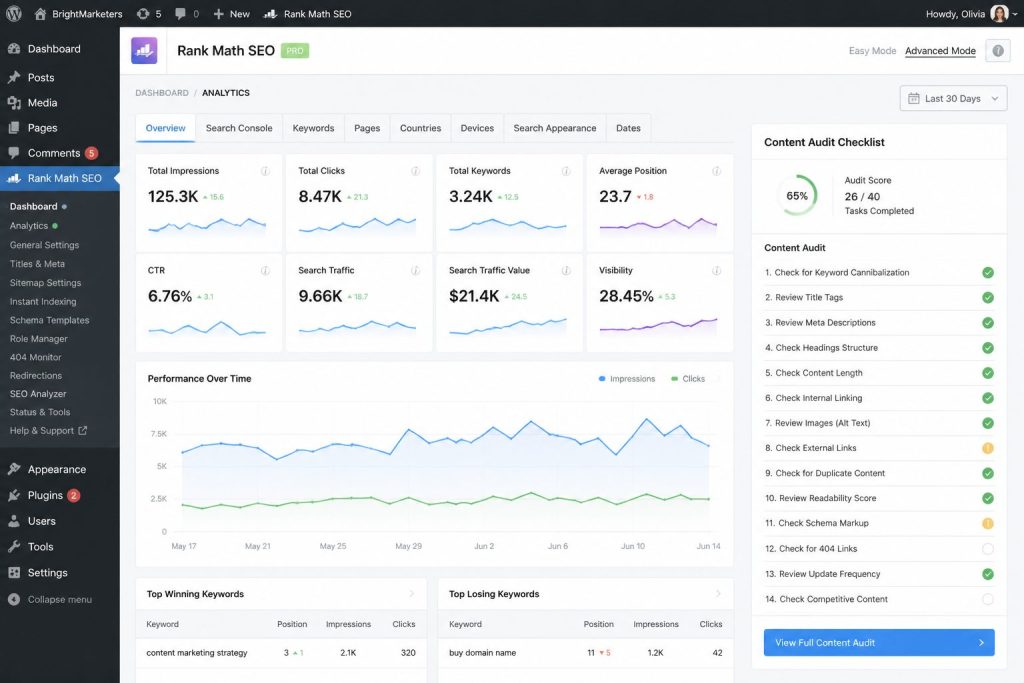The width and height of the screenshot is (1024, 683).
Task: Open SEO Analyzer in the sidebar
Action: point(38,394)
